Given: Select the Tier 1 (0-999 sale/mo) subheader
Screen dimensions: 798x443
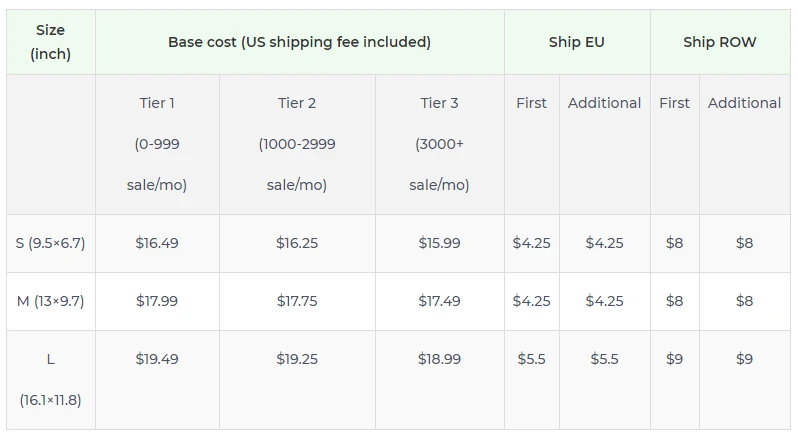Looking at the screenshot, I should (157, 144).
